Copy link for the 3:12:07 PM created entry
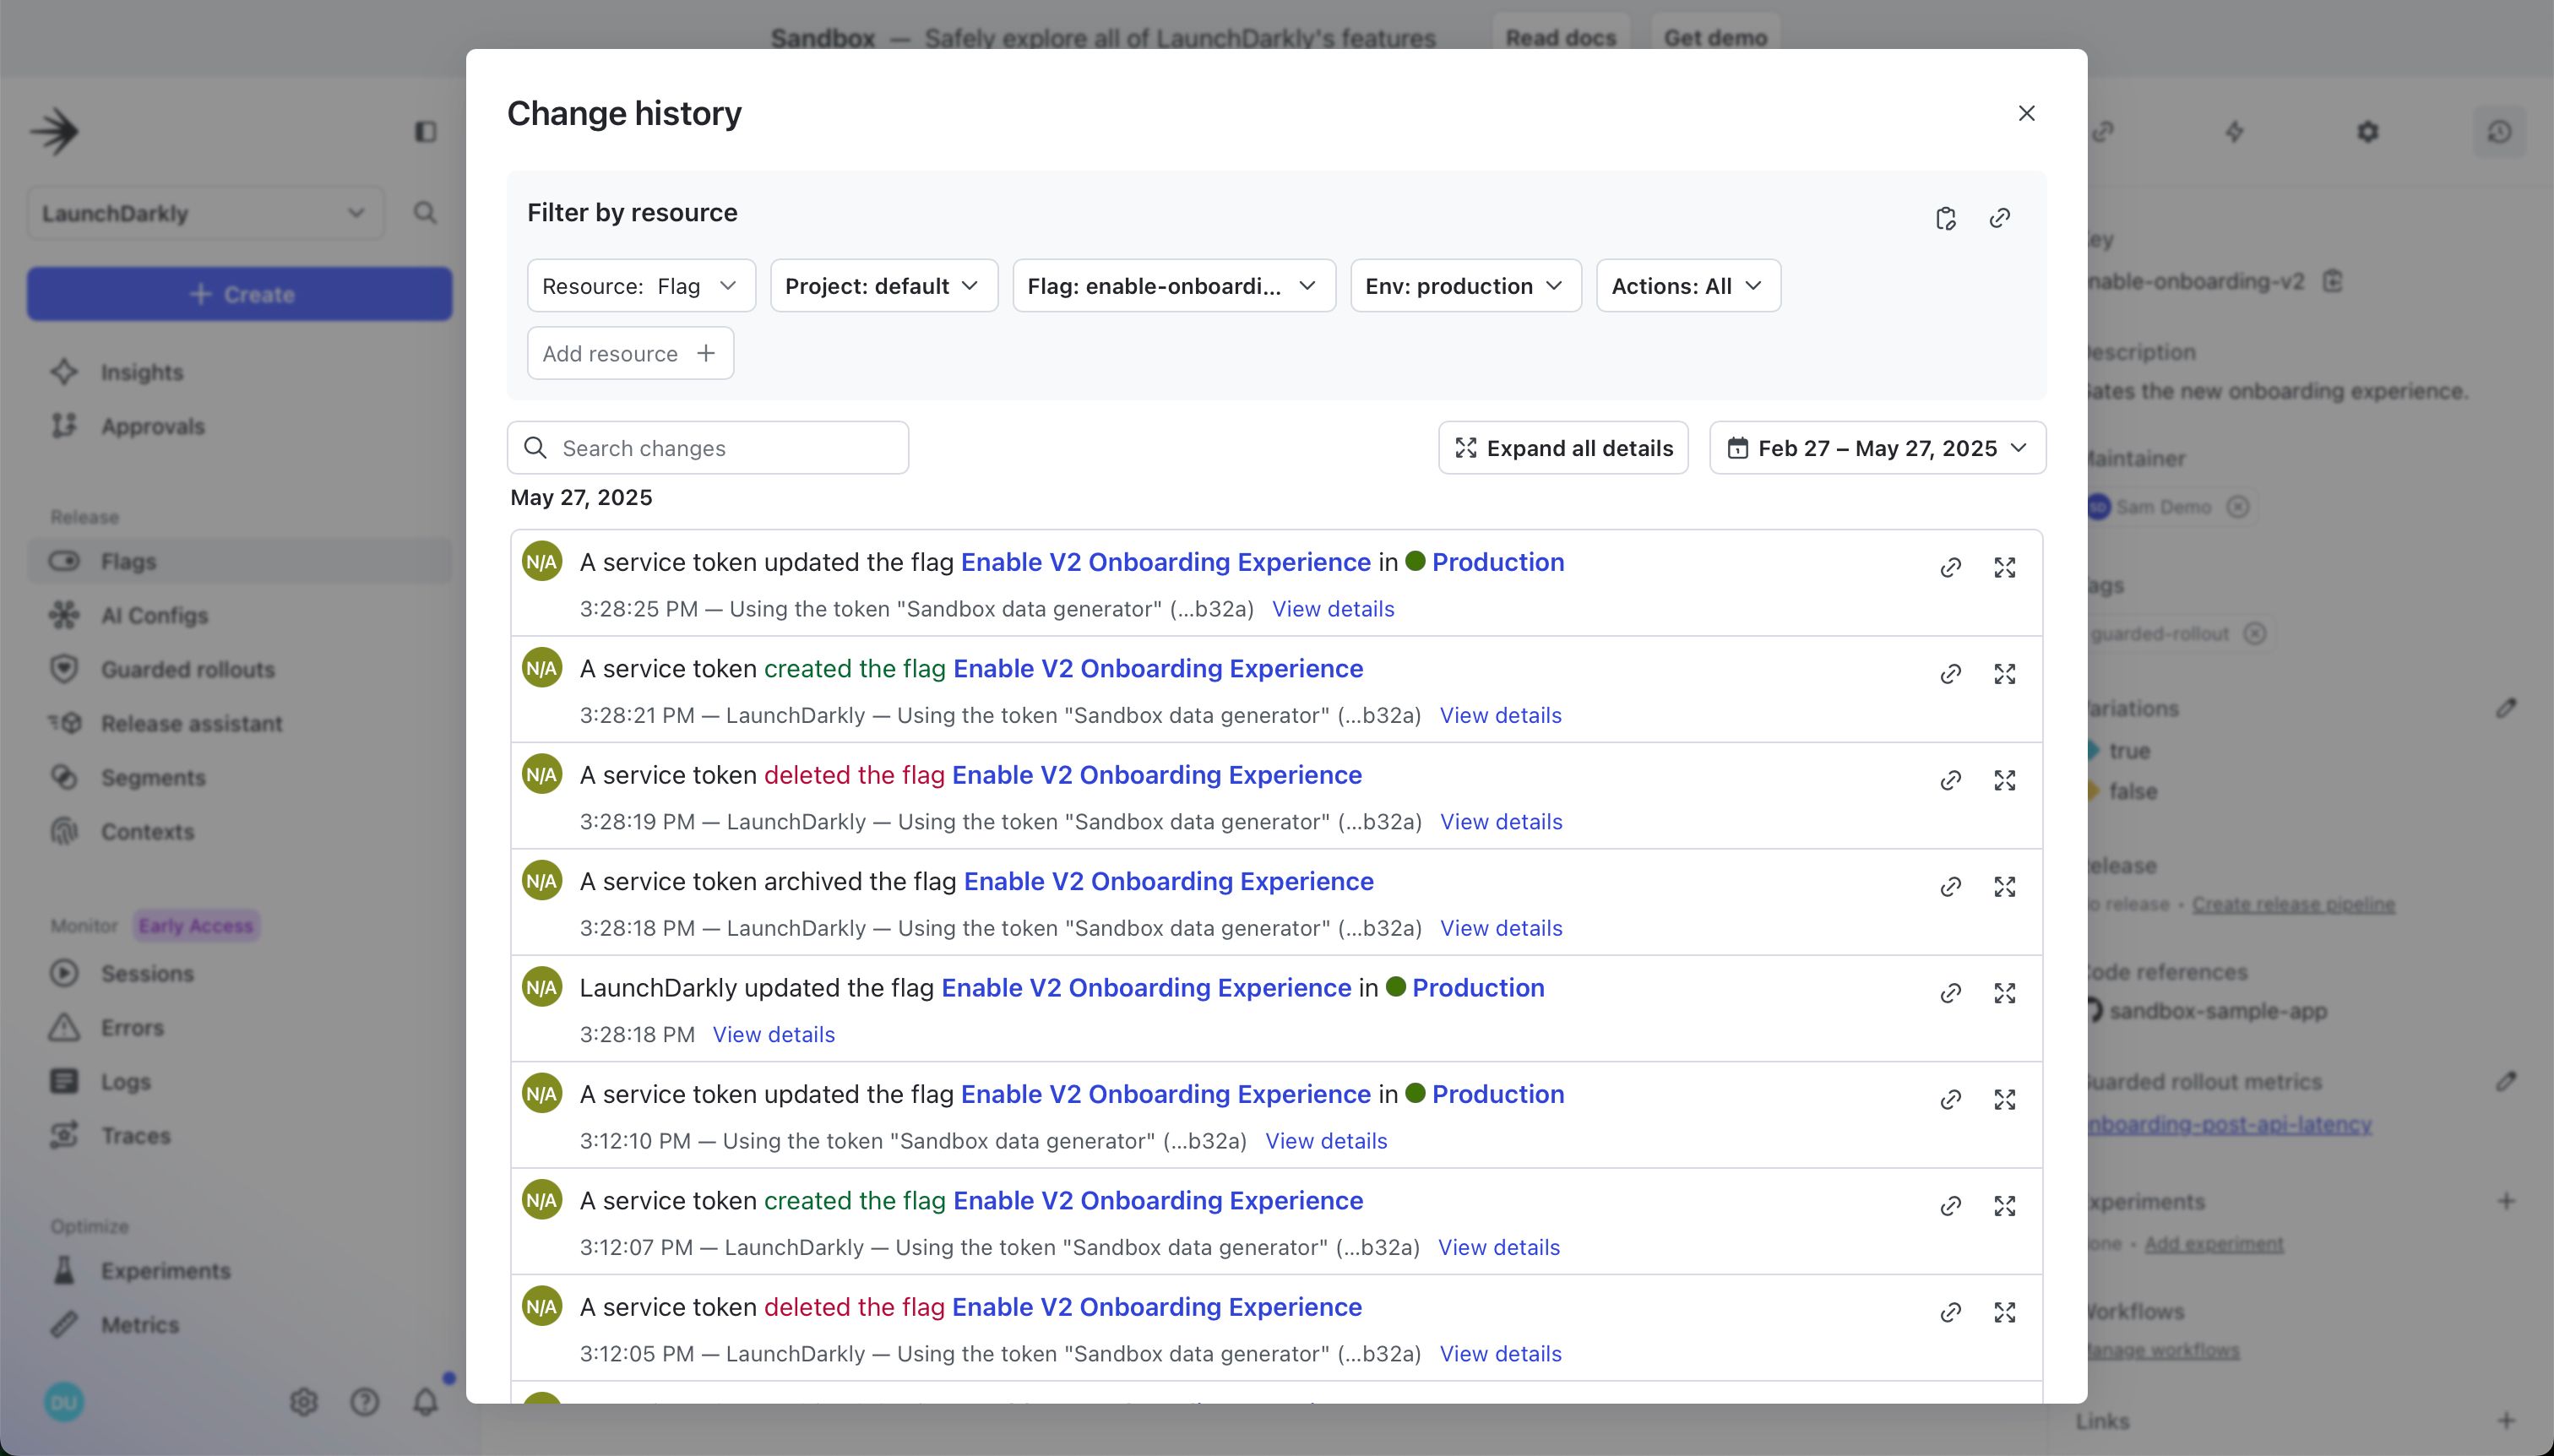 tap(1950, 1206)
